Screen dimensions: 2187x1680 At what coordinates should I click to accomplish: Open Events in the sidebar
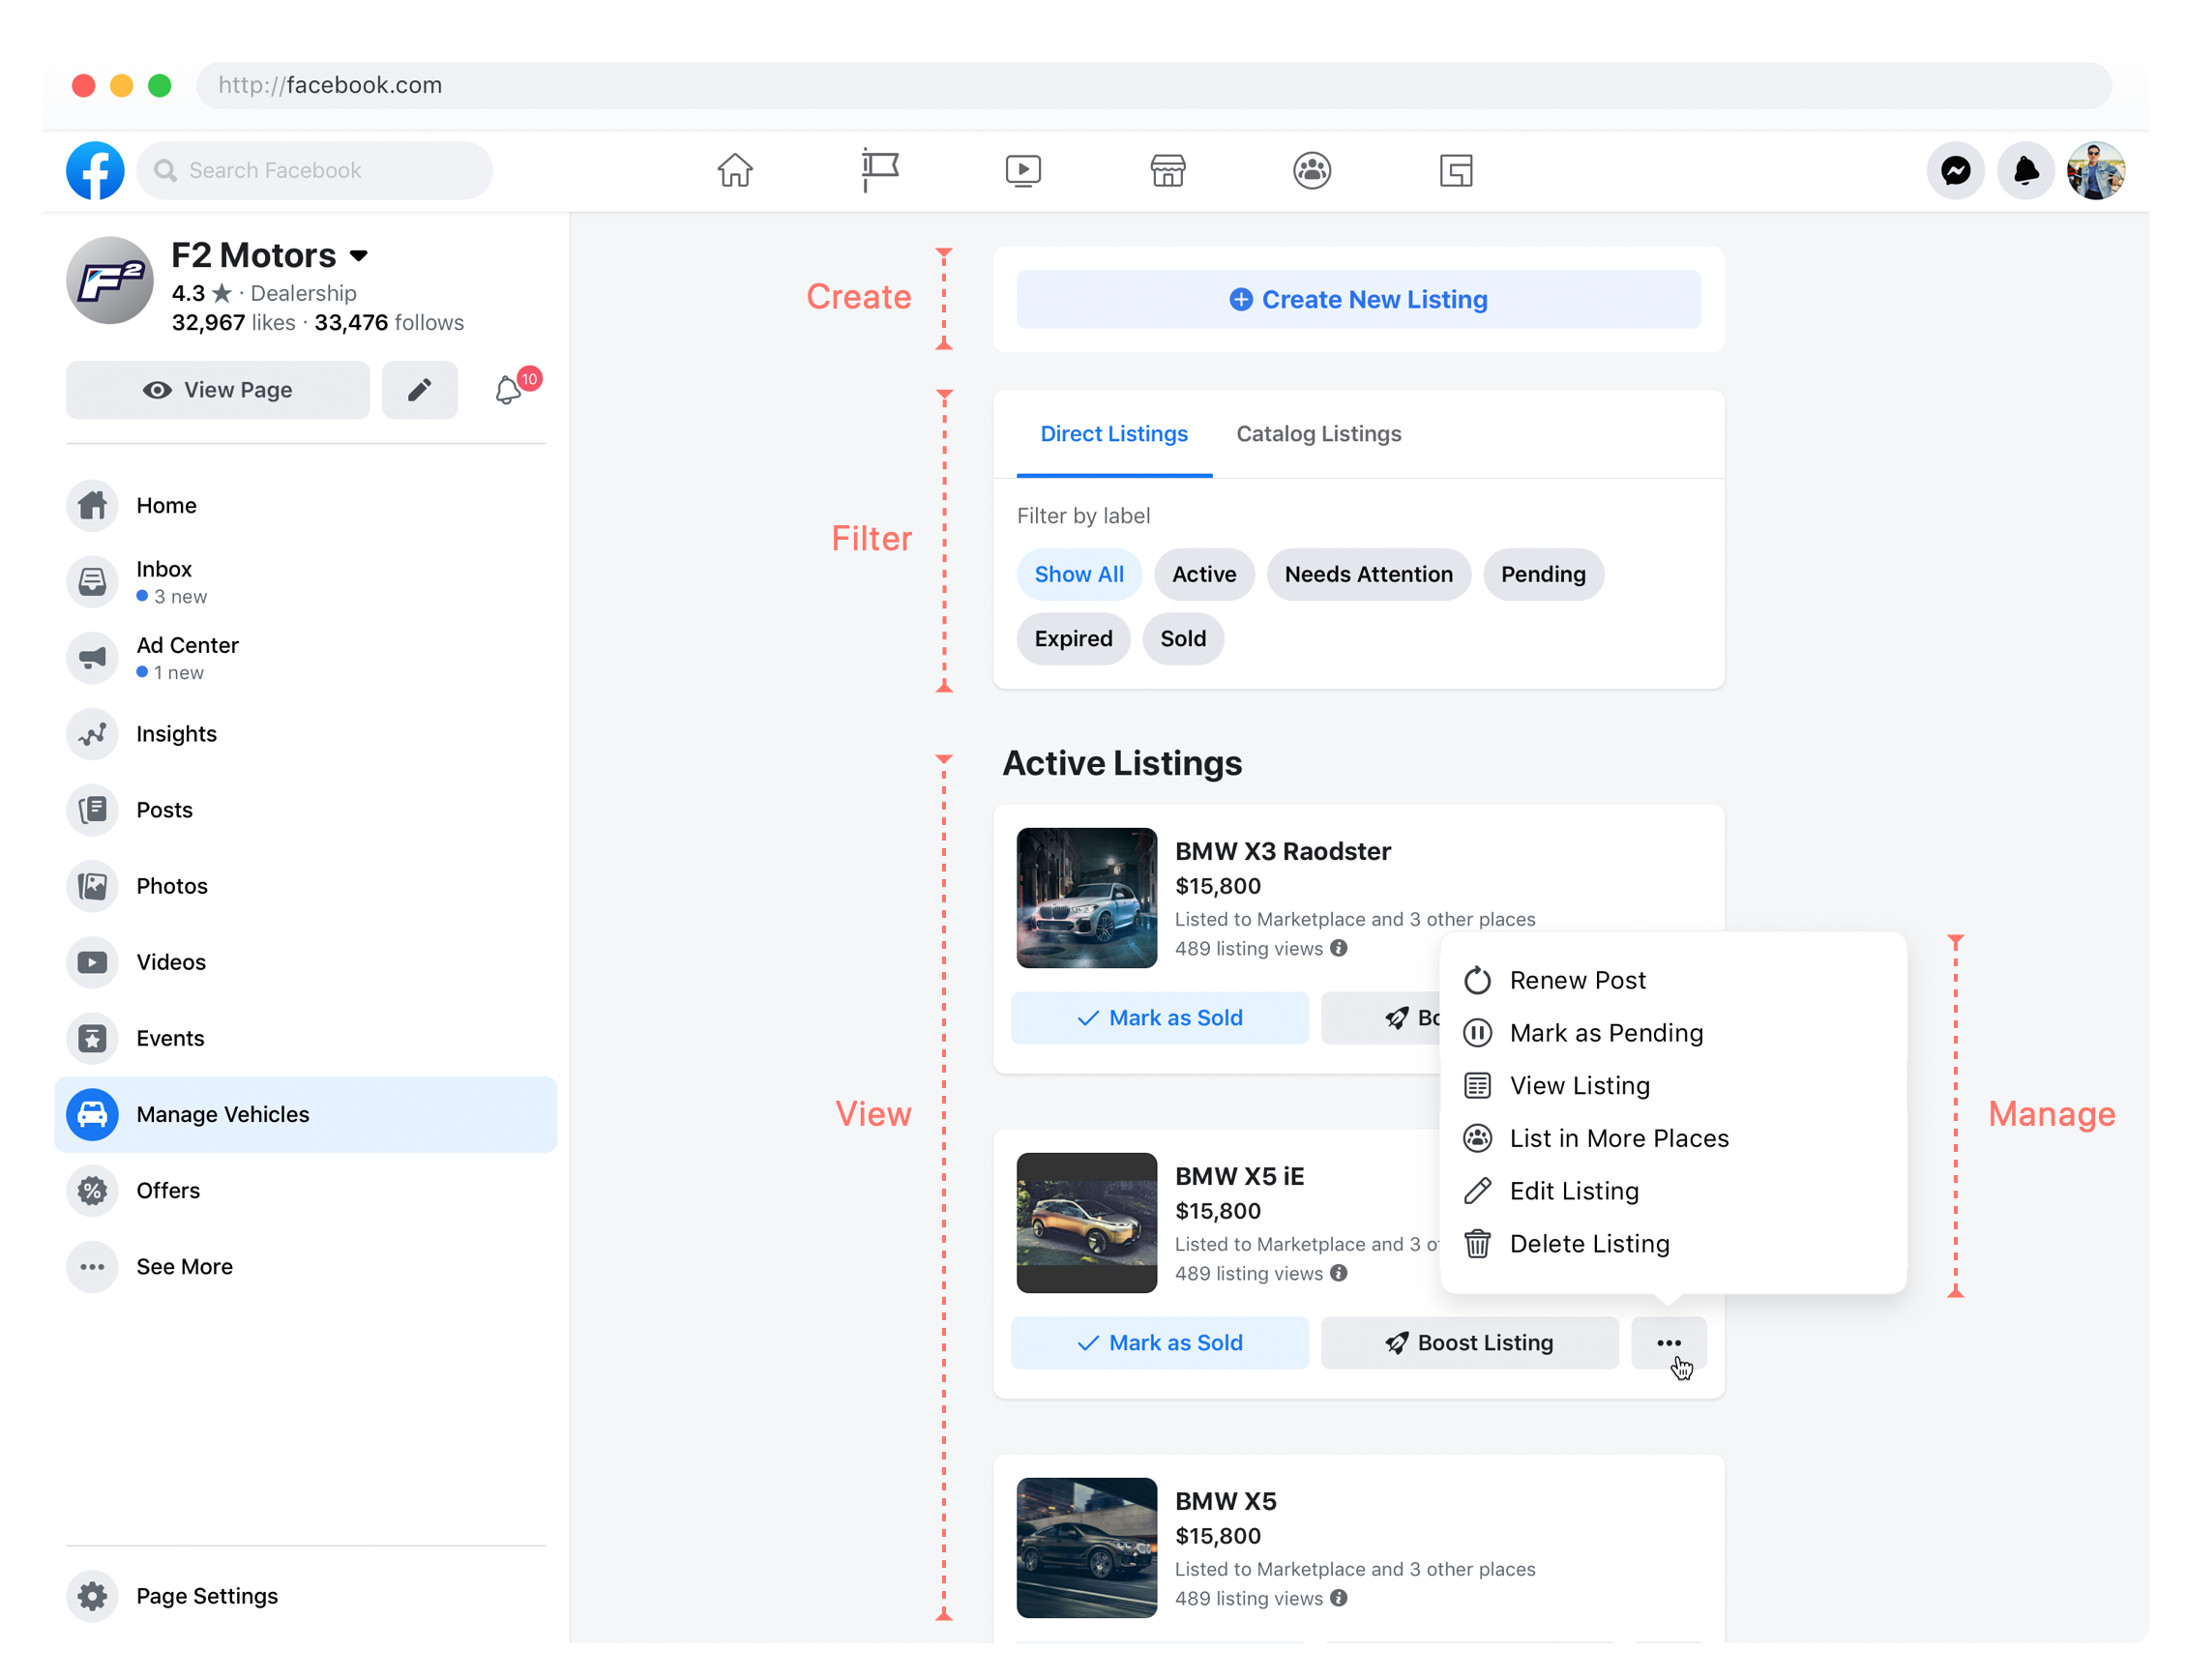coord(305,1037)
